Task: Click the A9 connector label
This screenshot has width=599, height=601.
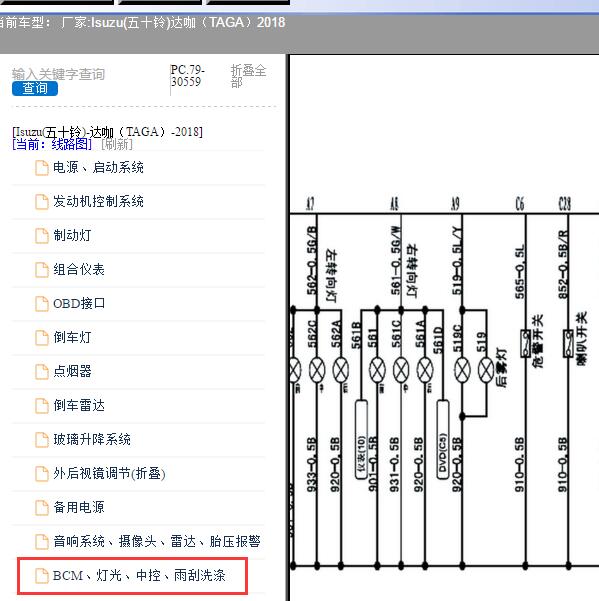Action: pyautogui.click(x=455, y=204)
